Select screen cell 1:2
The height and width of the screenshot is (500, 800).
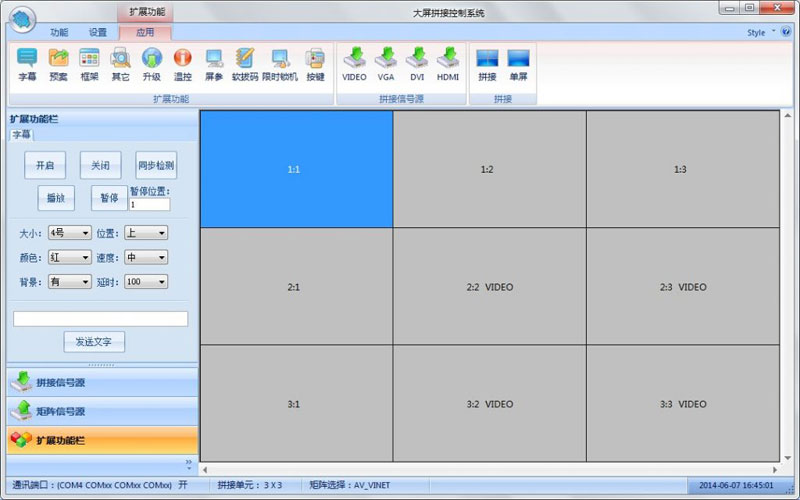click(490, 169)
